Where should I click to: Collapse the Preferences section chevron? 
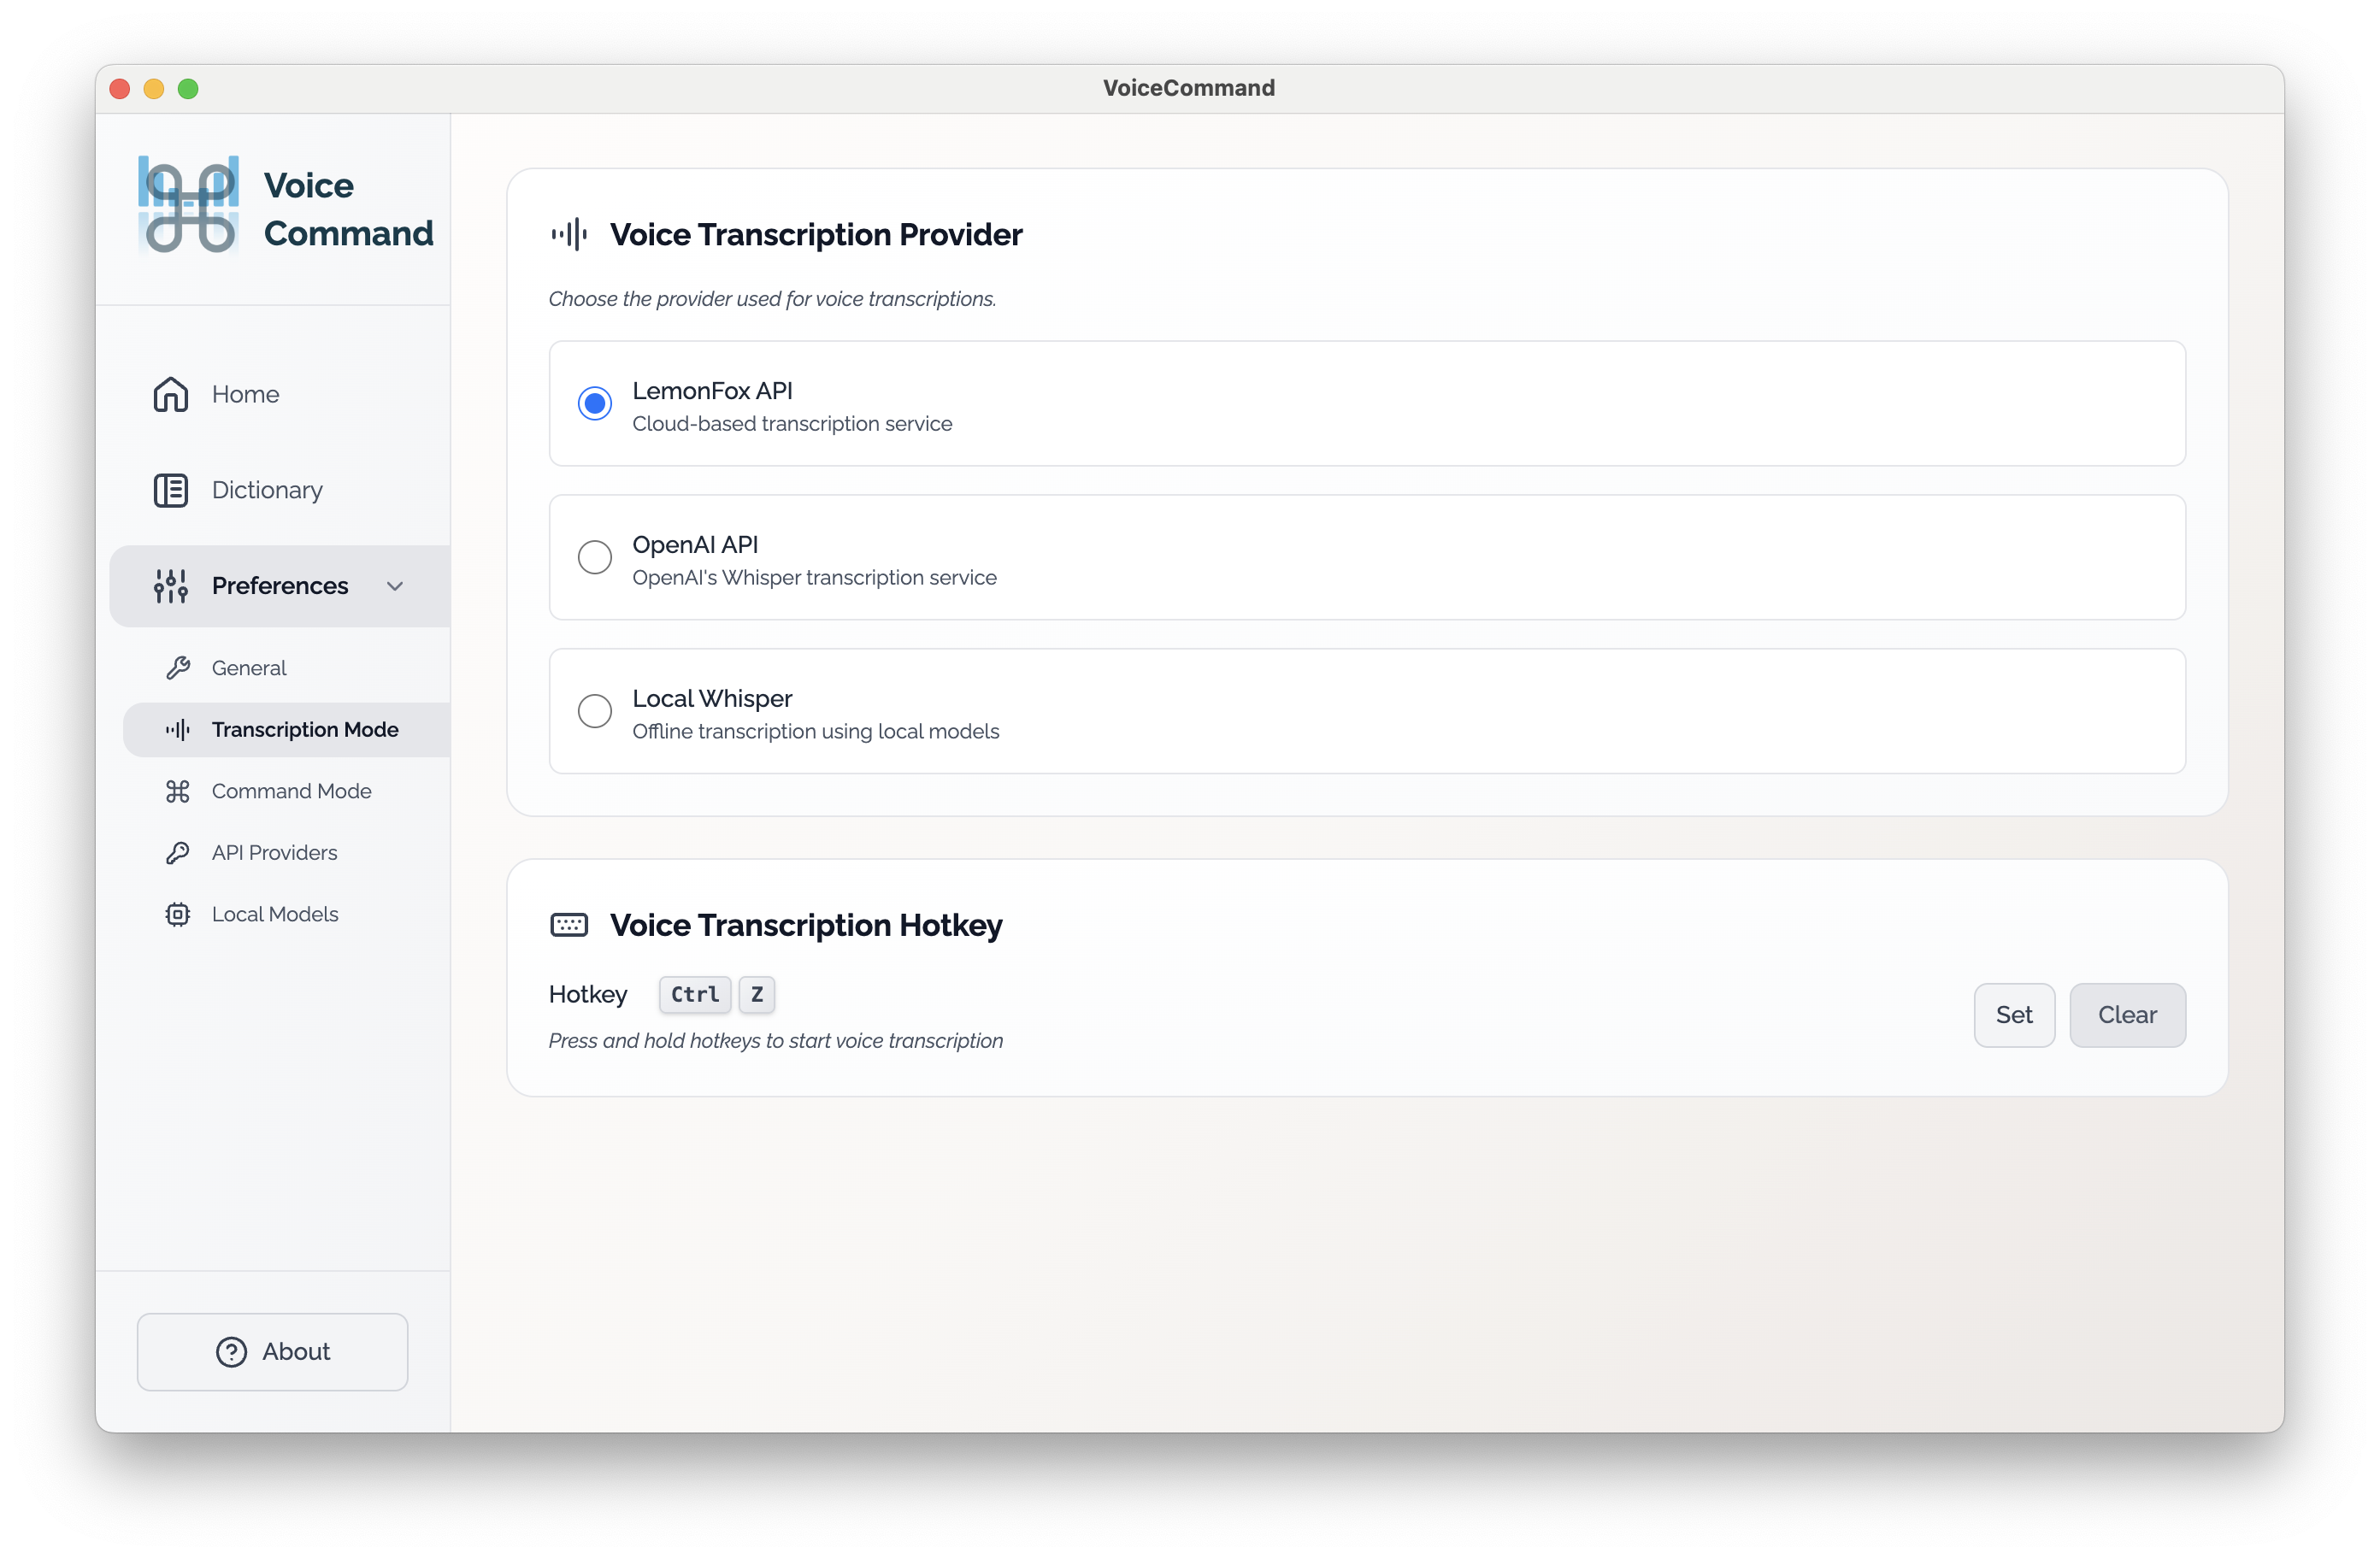coord(395,586)
